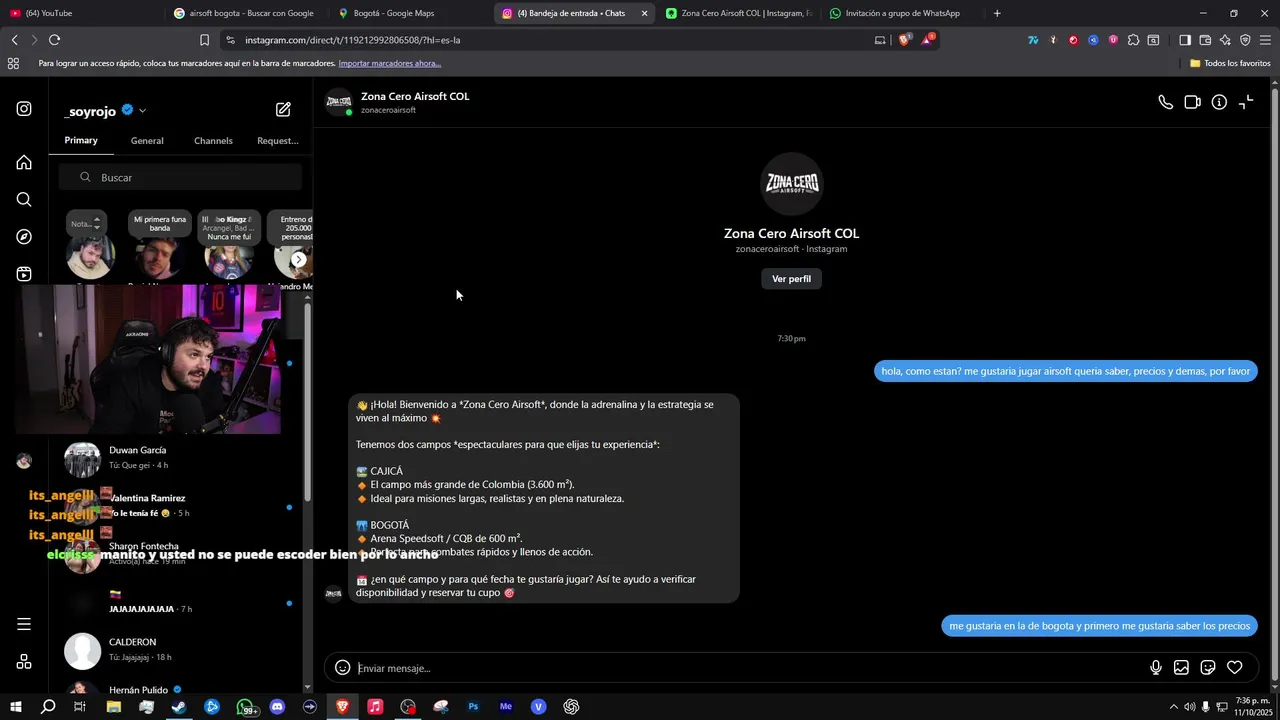Open the conversation information icon
Viewport: 1280px width, 720px height.
pos(1219,102)
